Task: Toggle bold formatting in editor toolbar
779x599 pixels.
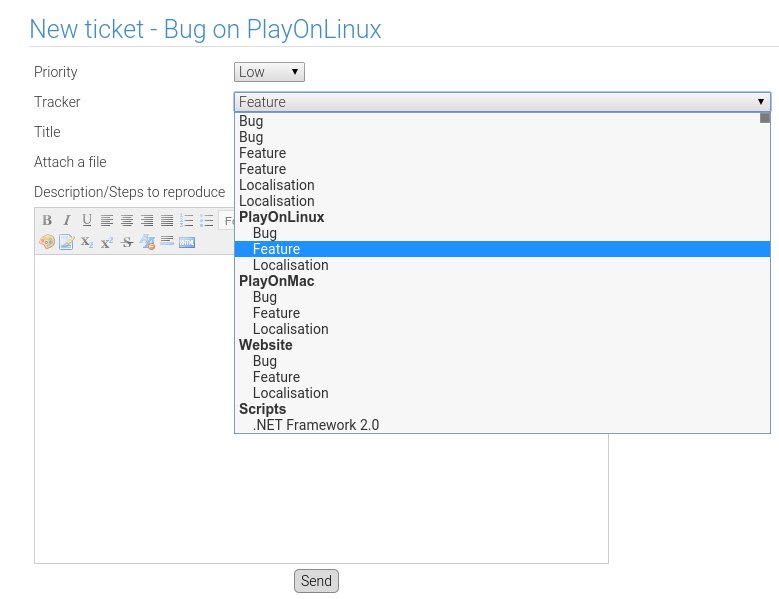Action: point(47,220)
